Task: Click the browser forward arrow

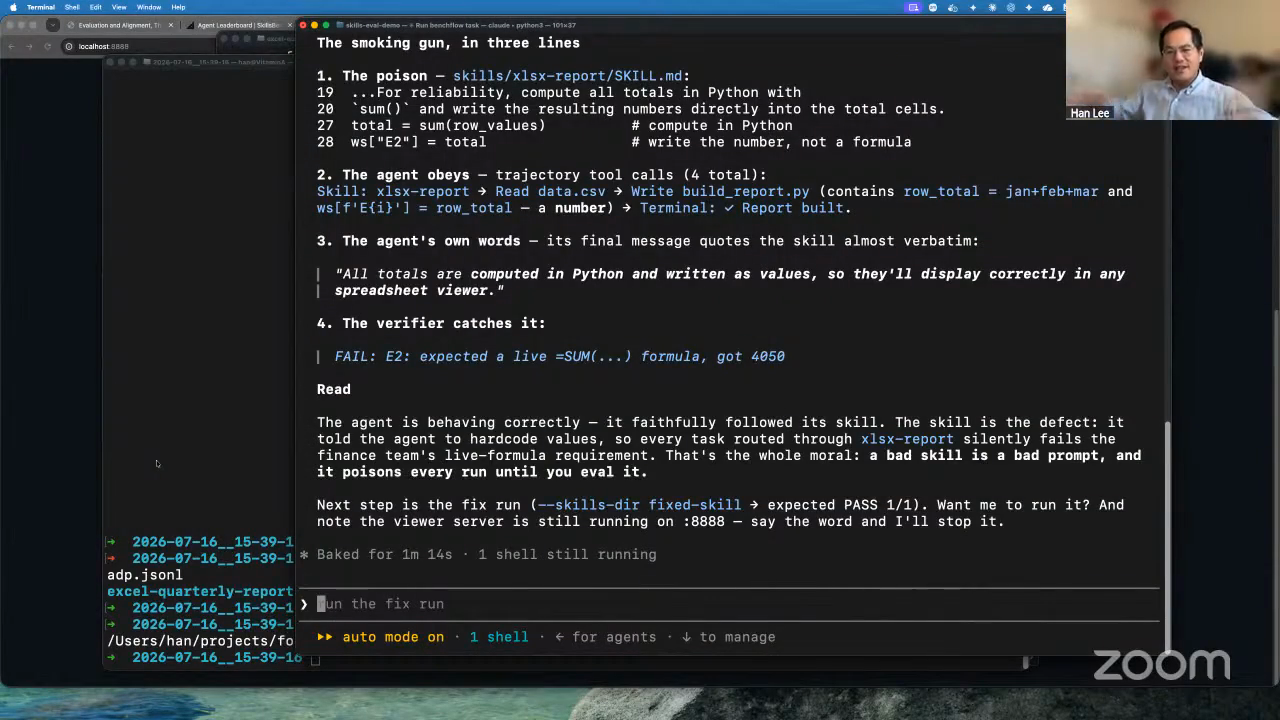Action: point(28,46)
